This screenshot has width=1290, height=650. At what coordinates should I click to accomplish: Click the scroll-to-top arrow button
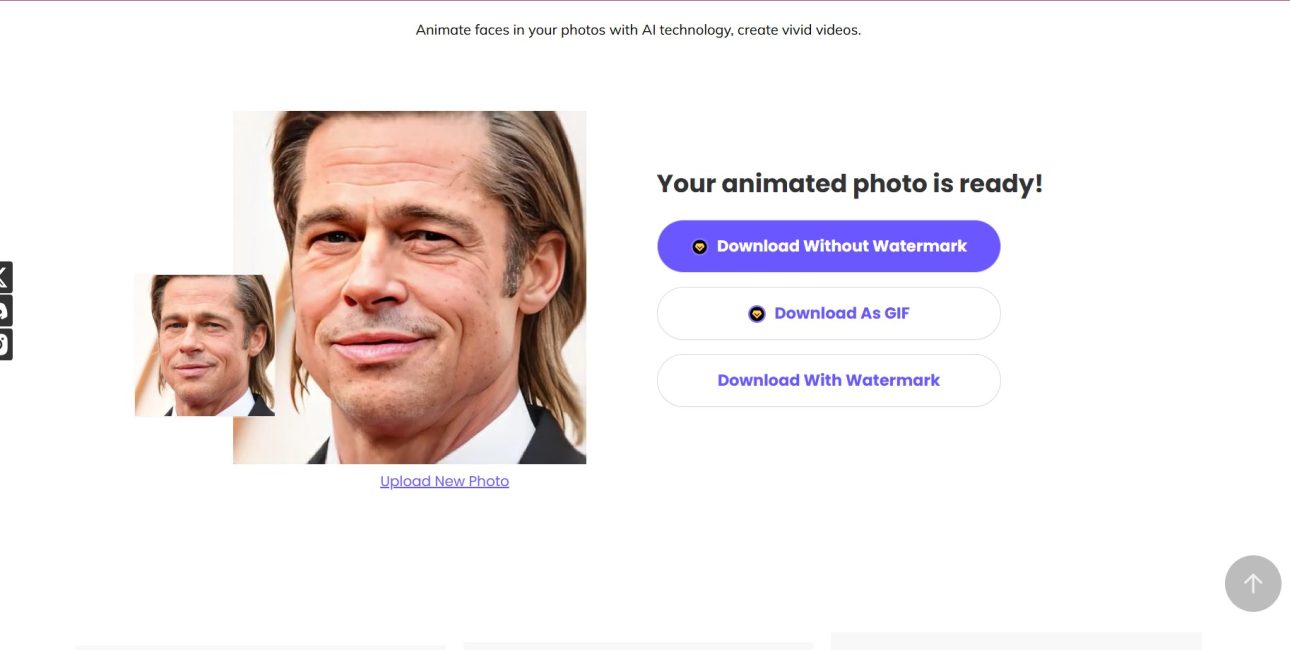pyautogui.click(x=1252, y=583)
